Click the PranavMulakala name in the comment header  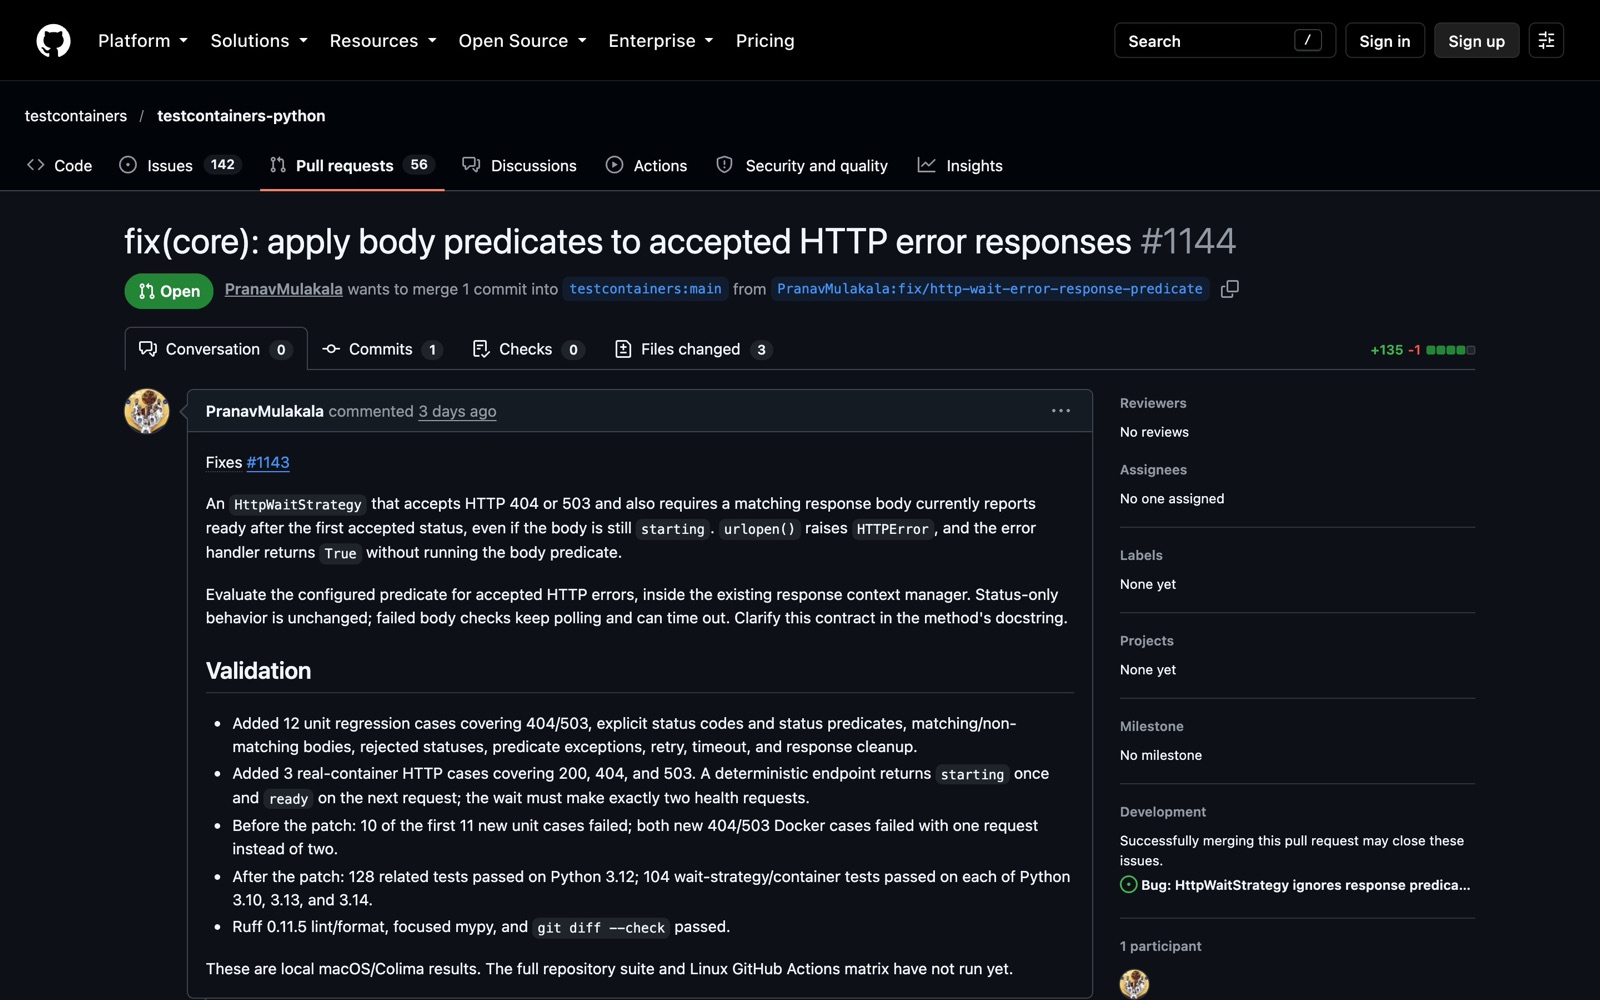[265, 411]
